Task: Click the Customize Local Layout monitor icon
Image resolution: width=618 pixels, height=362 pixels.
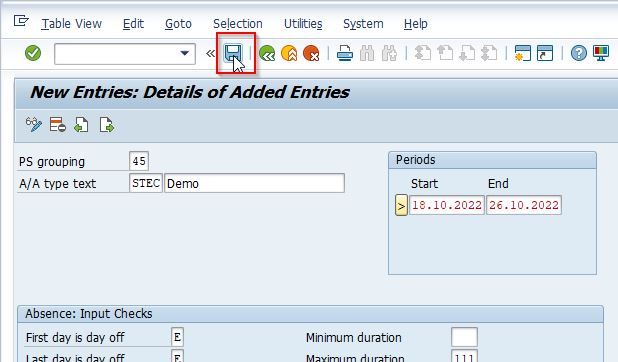Action: pos(601,53)
